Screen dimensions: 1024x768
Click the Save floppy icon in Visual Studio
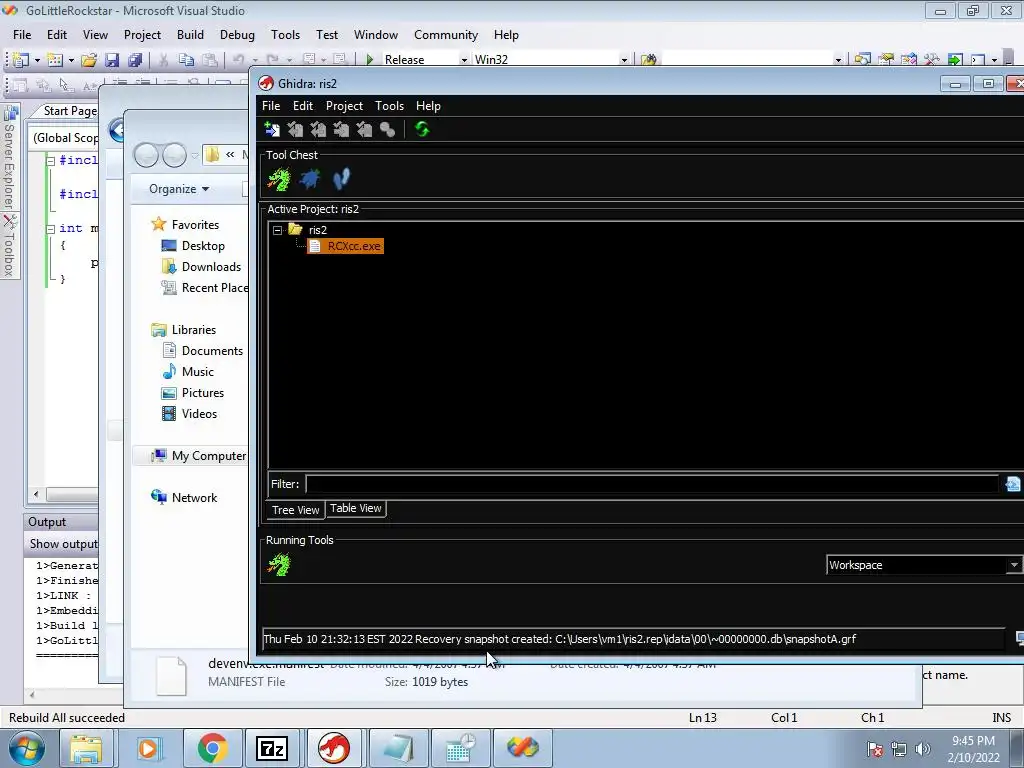tap(112, 59)
